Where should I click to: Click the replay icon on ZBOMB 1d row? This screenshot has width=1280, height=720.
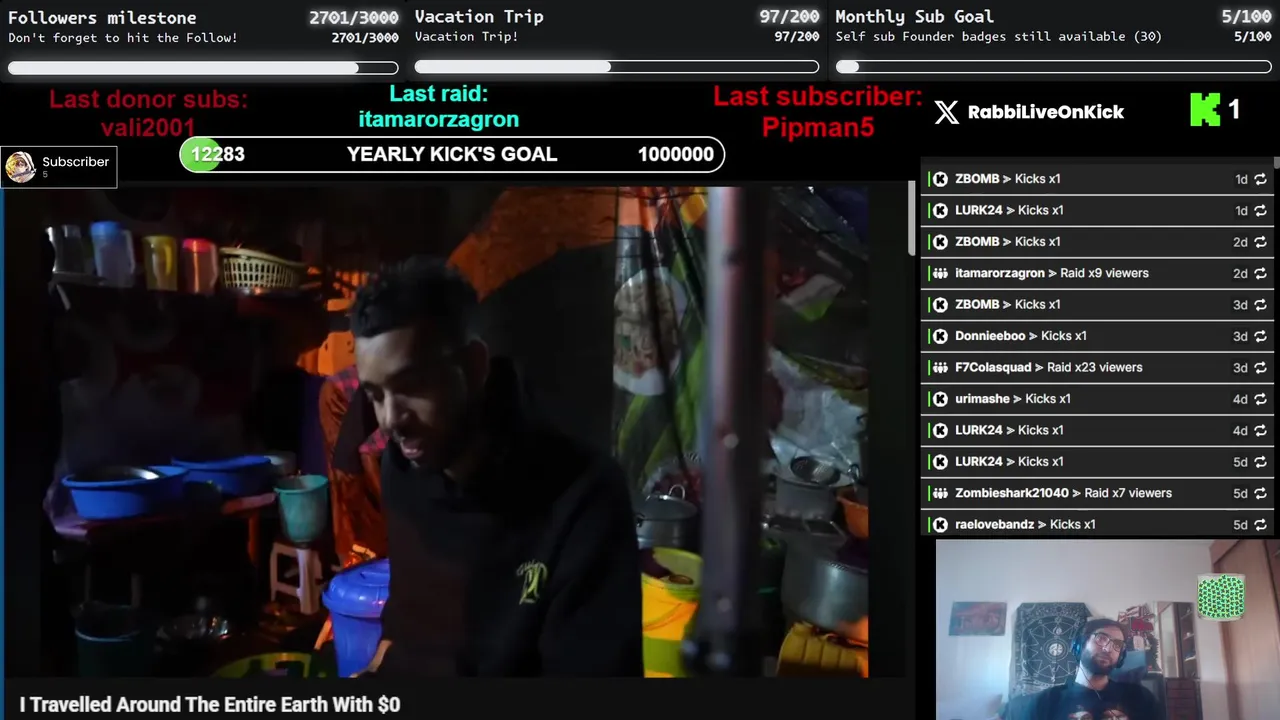(x=1260, y=179)
